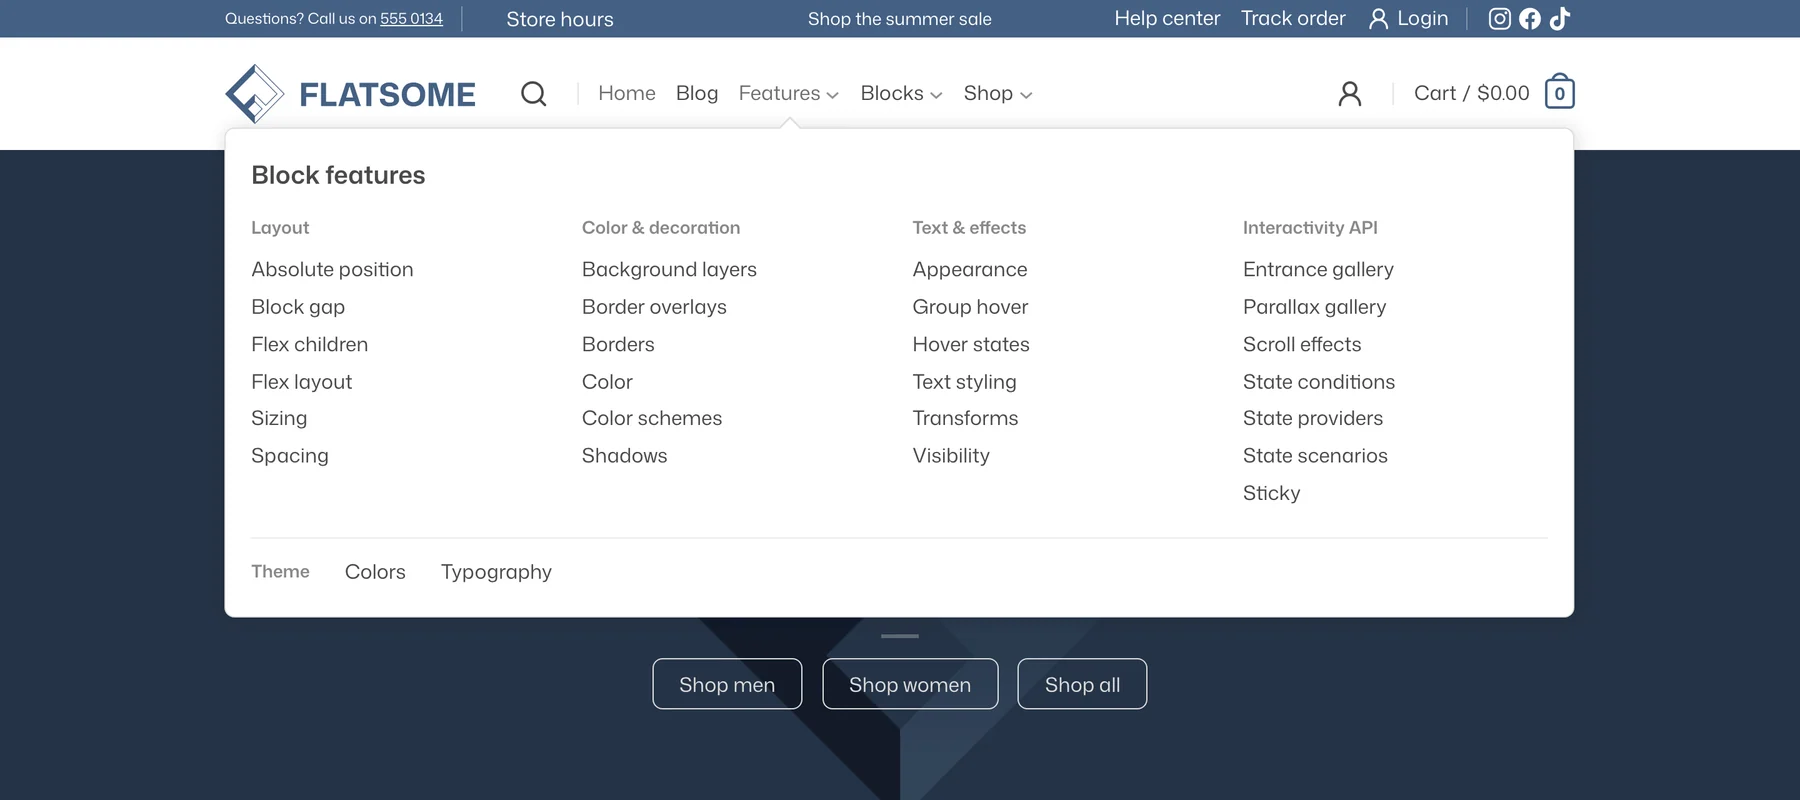This screenshot has width=1800, height=800.
Task: Go to the Home menu item
Action: tap(627, 94)
